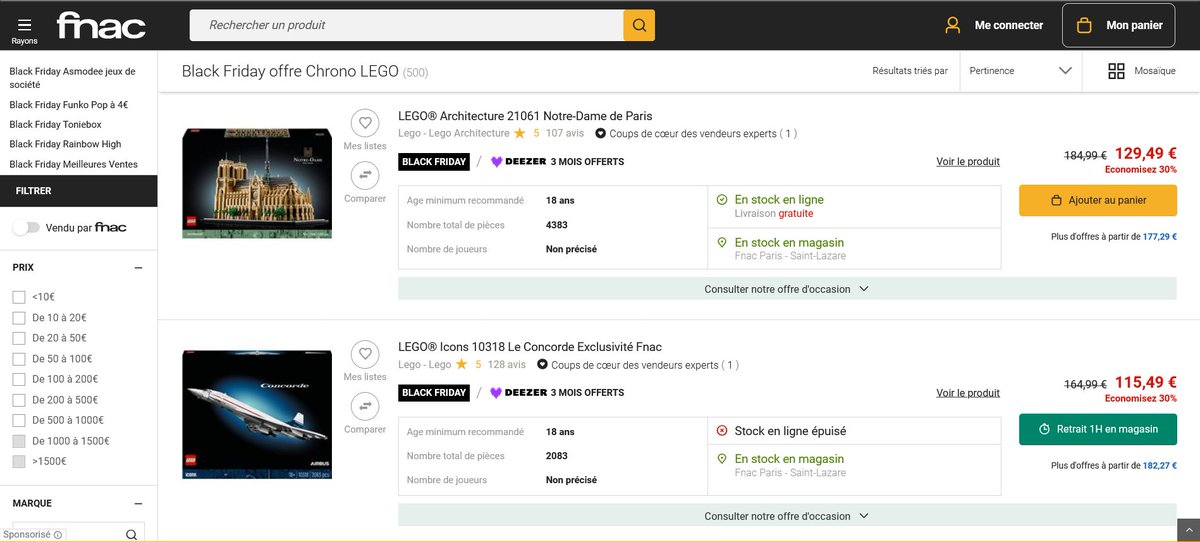Open Black Friday Funko Pop à 4€
1200x542 pixels.
(x=69, y=104)
